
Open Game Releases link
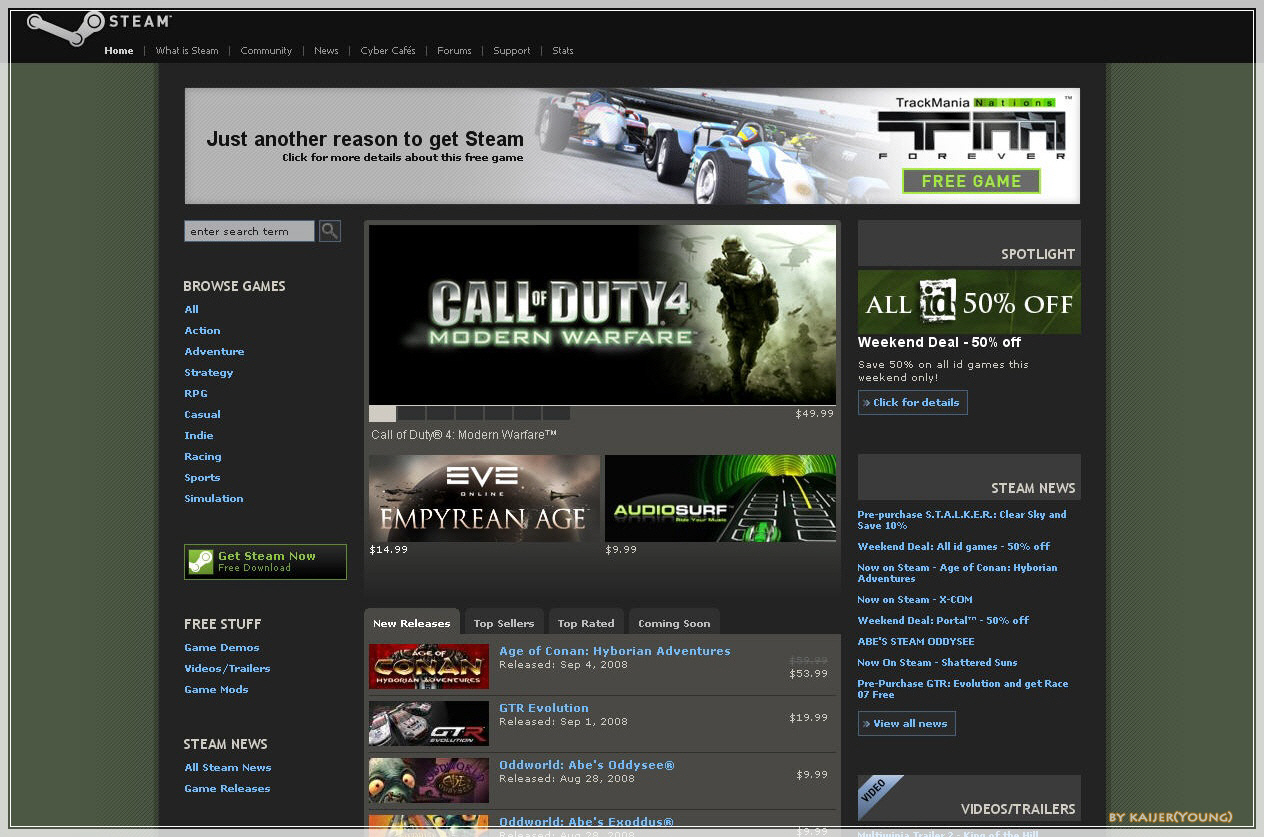pyautogui.click(x=227, y=789)
